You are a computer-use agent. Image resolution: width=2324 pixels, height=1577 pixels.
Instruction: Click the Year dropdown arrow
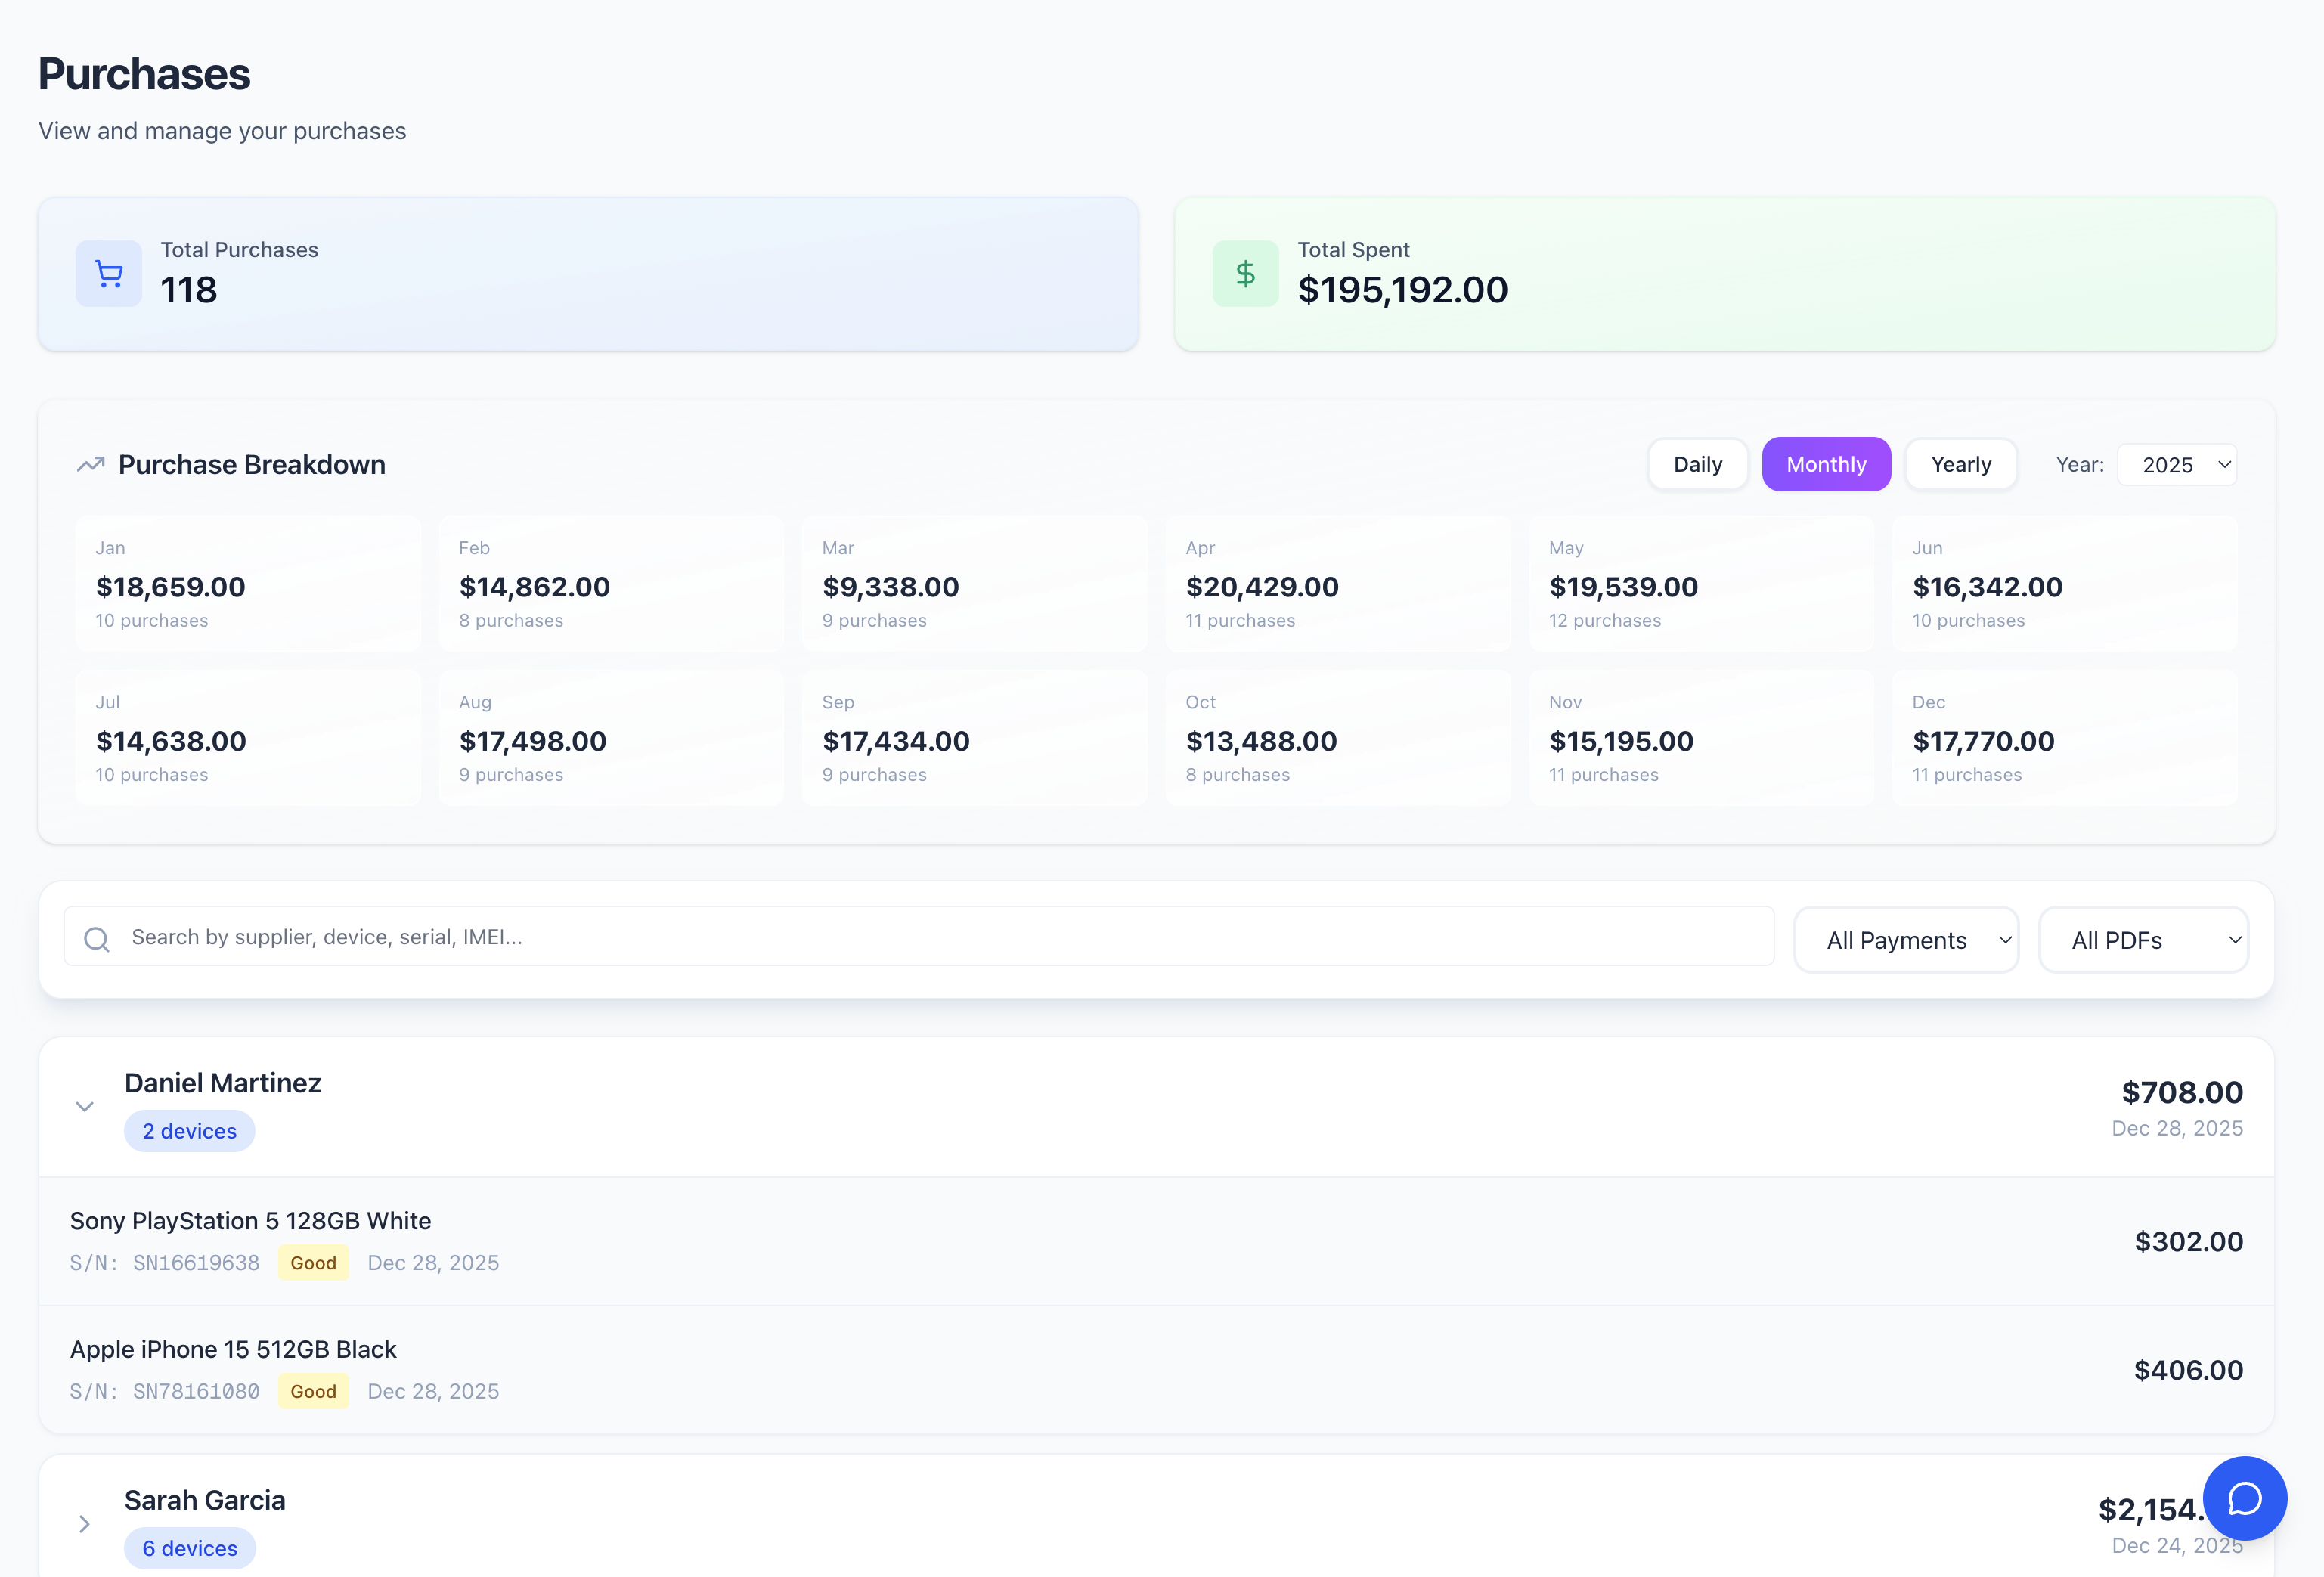2224,464
